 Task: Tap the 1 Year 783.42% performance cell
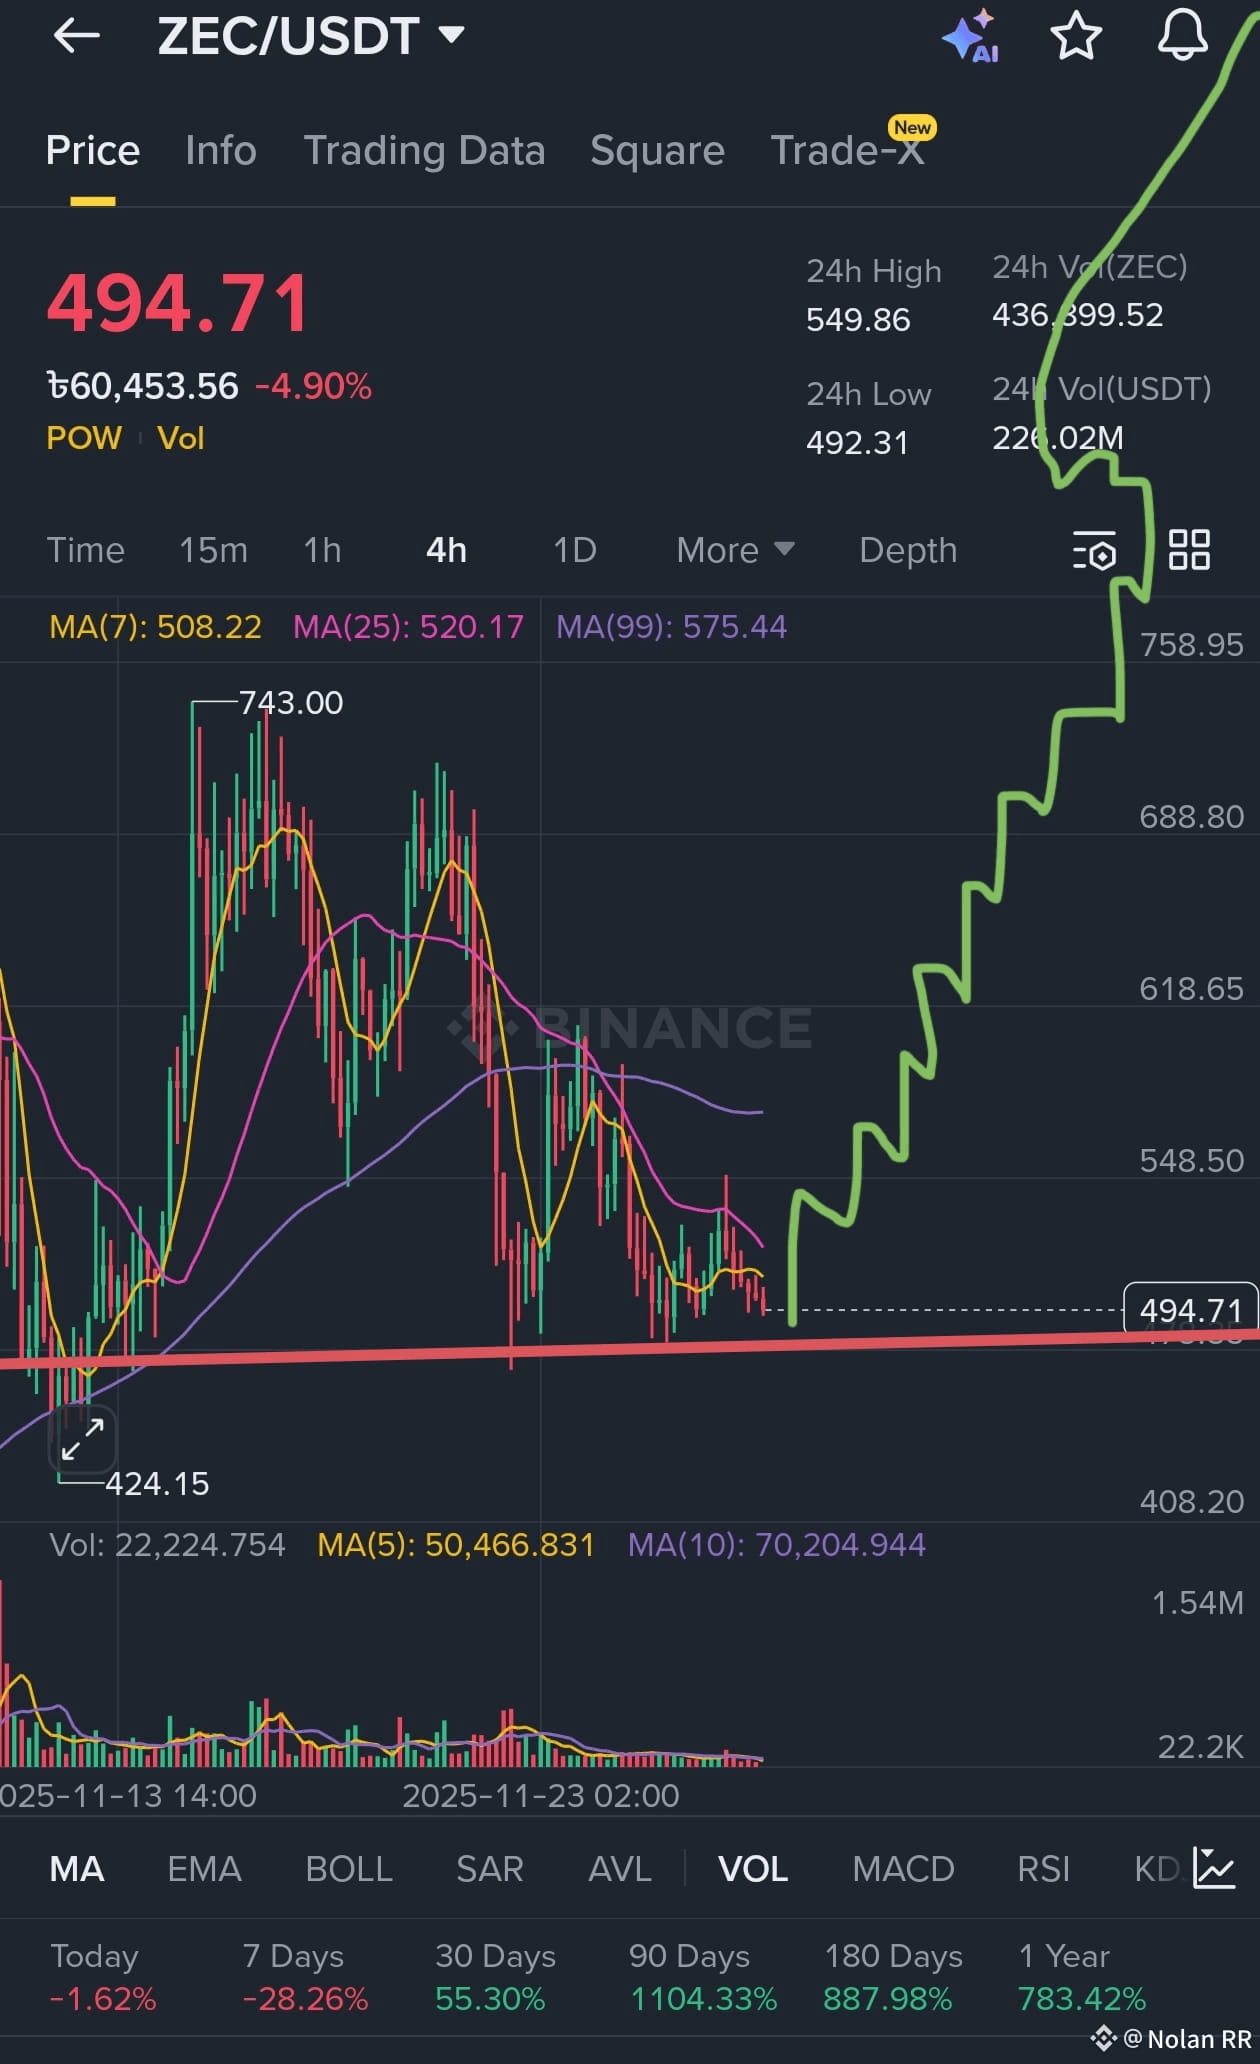coord(1082,1977)
